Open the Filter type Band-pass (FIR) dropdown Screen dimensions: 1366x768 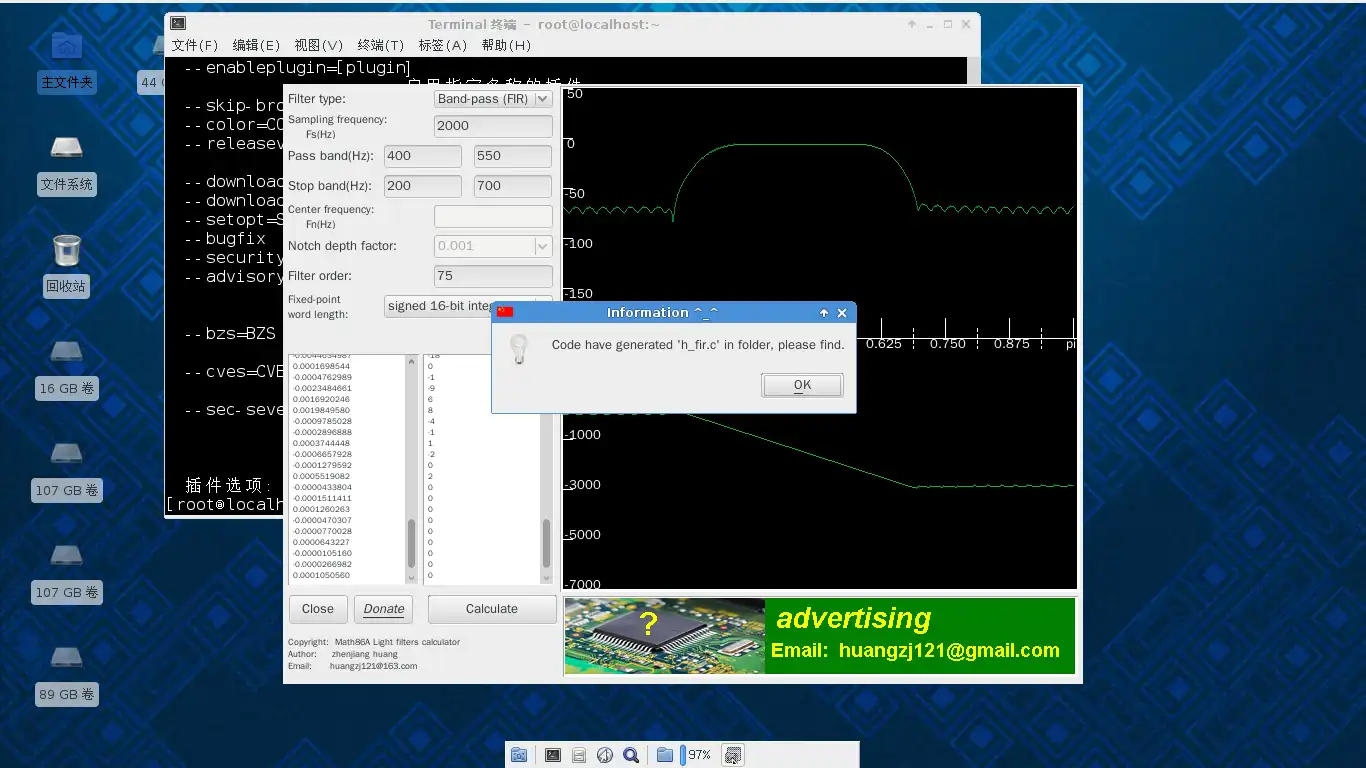[x=493, y=99]
